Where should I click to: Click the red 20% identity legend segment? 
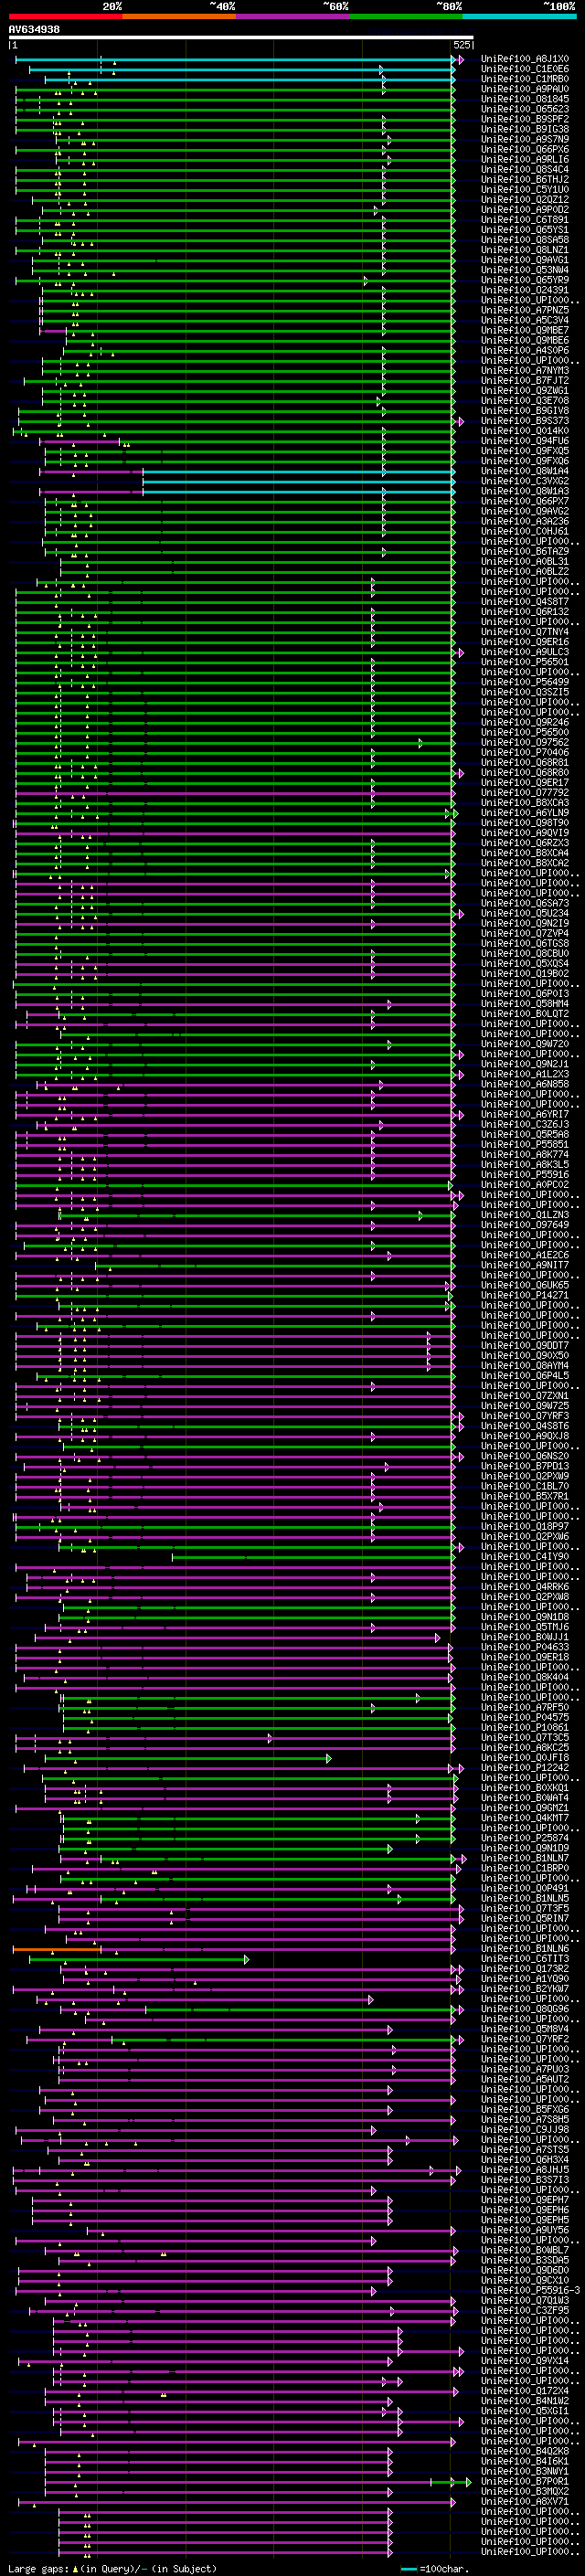click(65, 16)
